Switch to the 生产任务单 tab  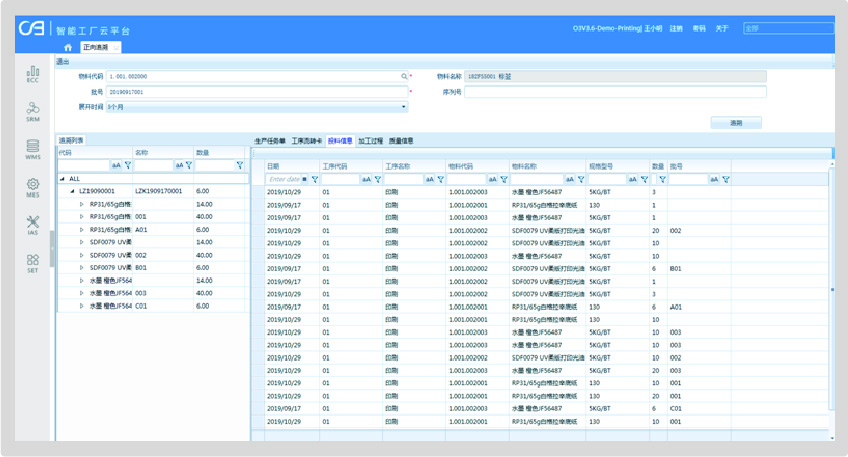(269, 141)
